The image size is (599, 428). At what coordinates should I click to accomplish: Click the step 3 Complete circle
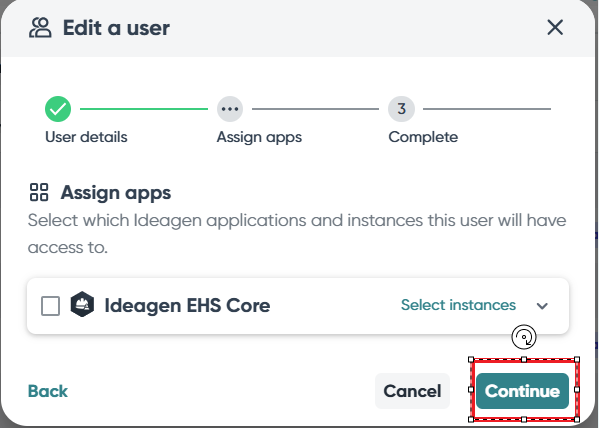click(401, 109)
